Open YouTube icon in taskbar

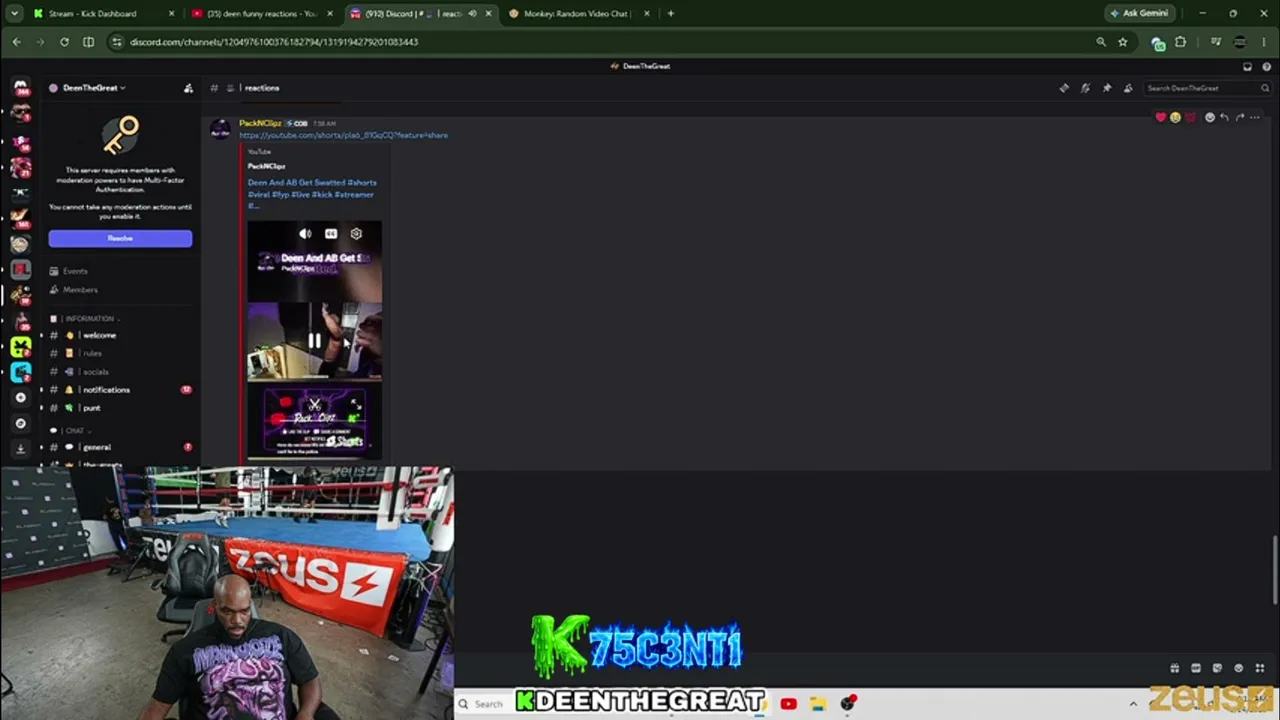789,704
